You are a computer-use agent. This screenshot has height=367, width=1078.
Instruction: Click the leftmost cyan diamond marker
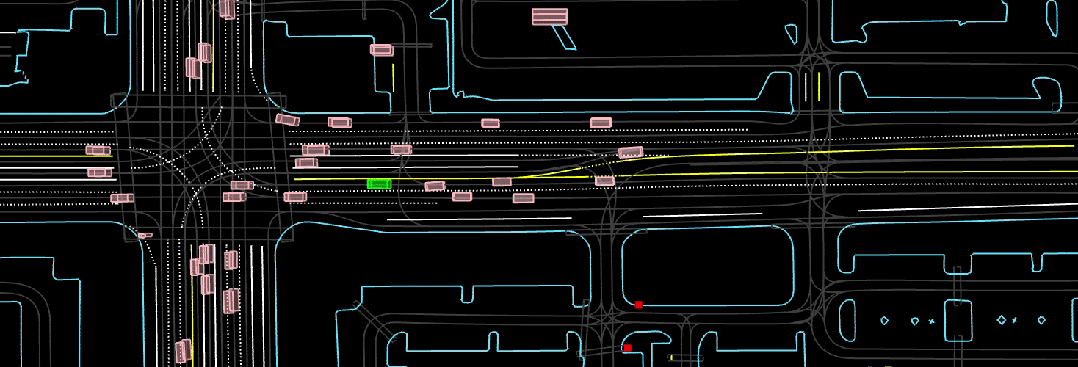[885, 320]
